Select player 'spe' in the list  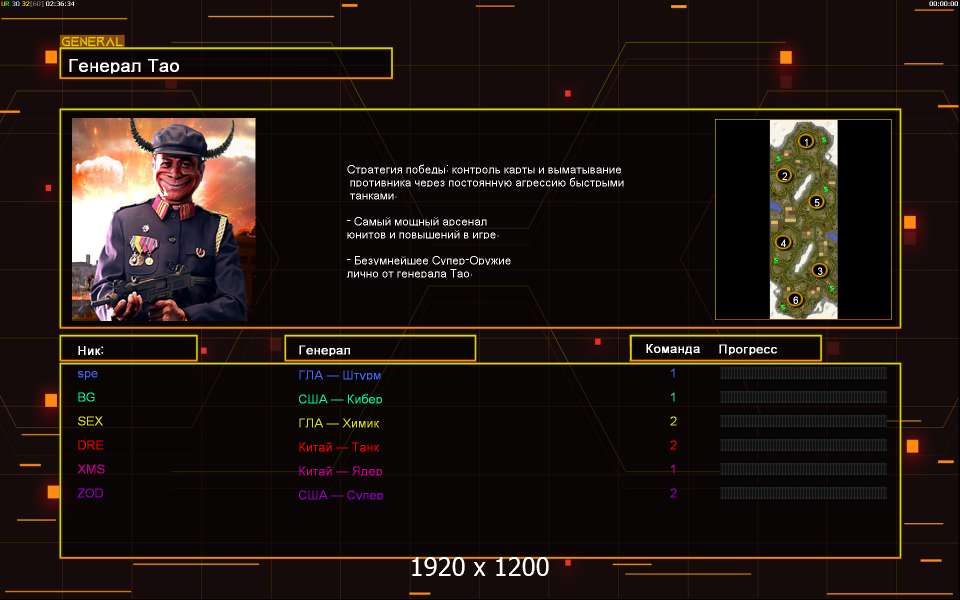tap(88, 373)
